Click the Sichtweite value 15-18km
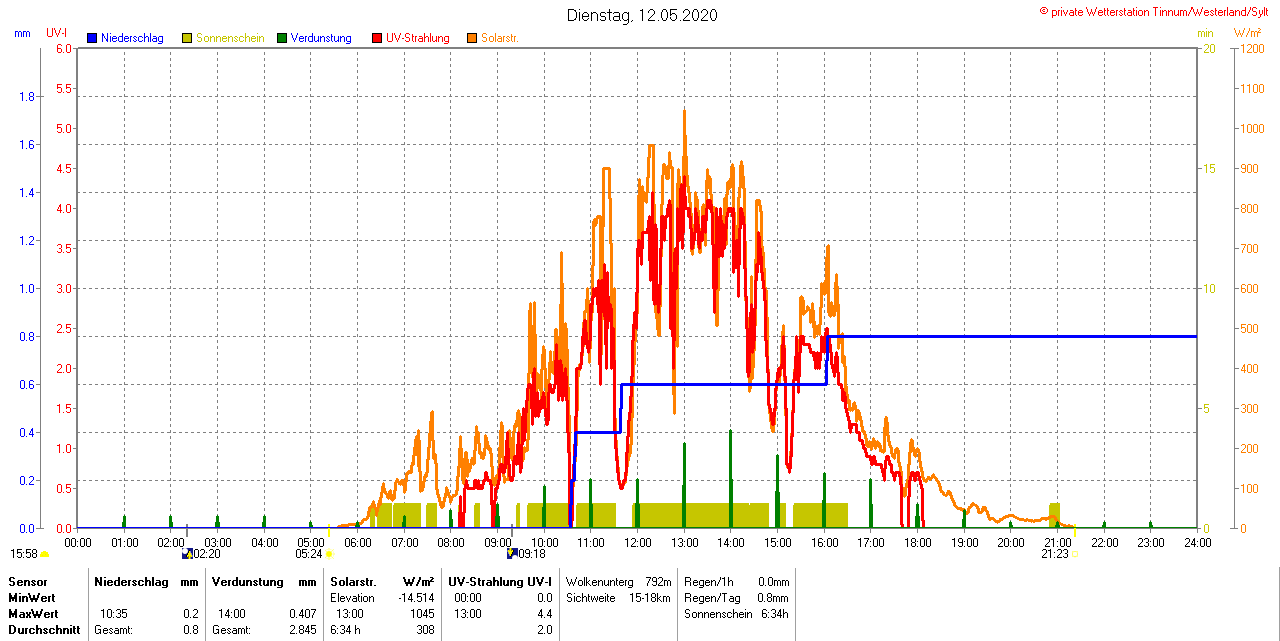Screen dimensions: 1280x641 click(x=652, y=597)
